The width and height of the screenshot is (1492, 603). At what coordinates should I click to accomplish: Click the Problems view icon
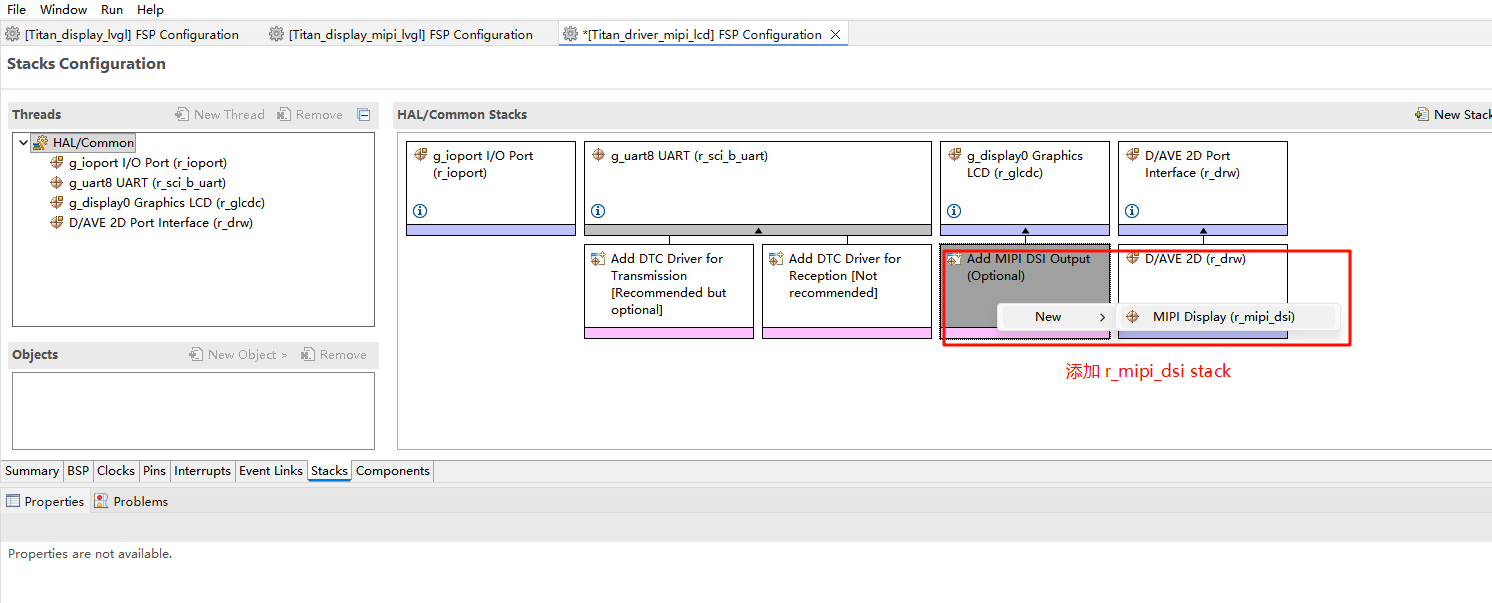tap(101, 501)
